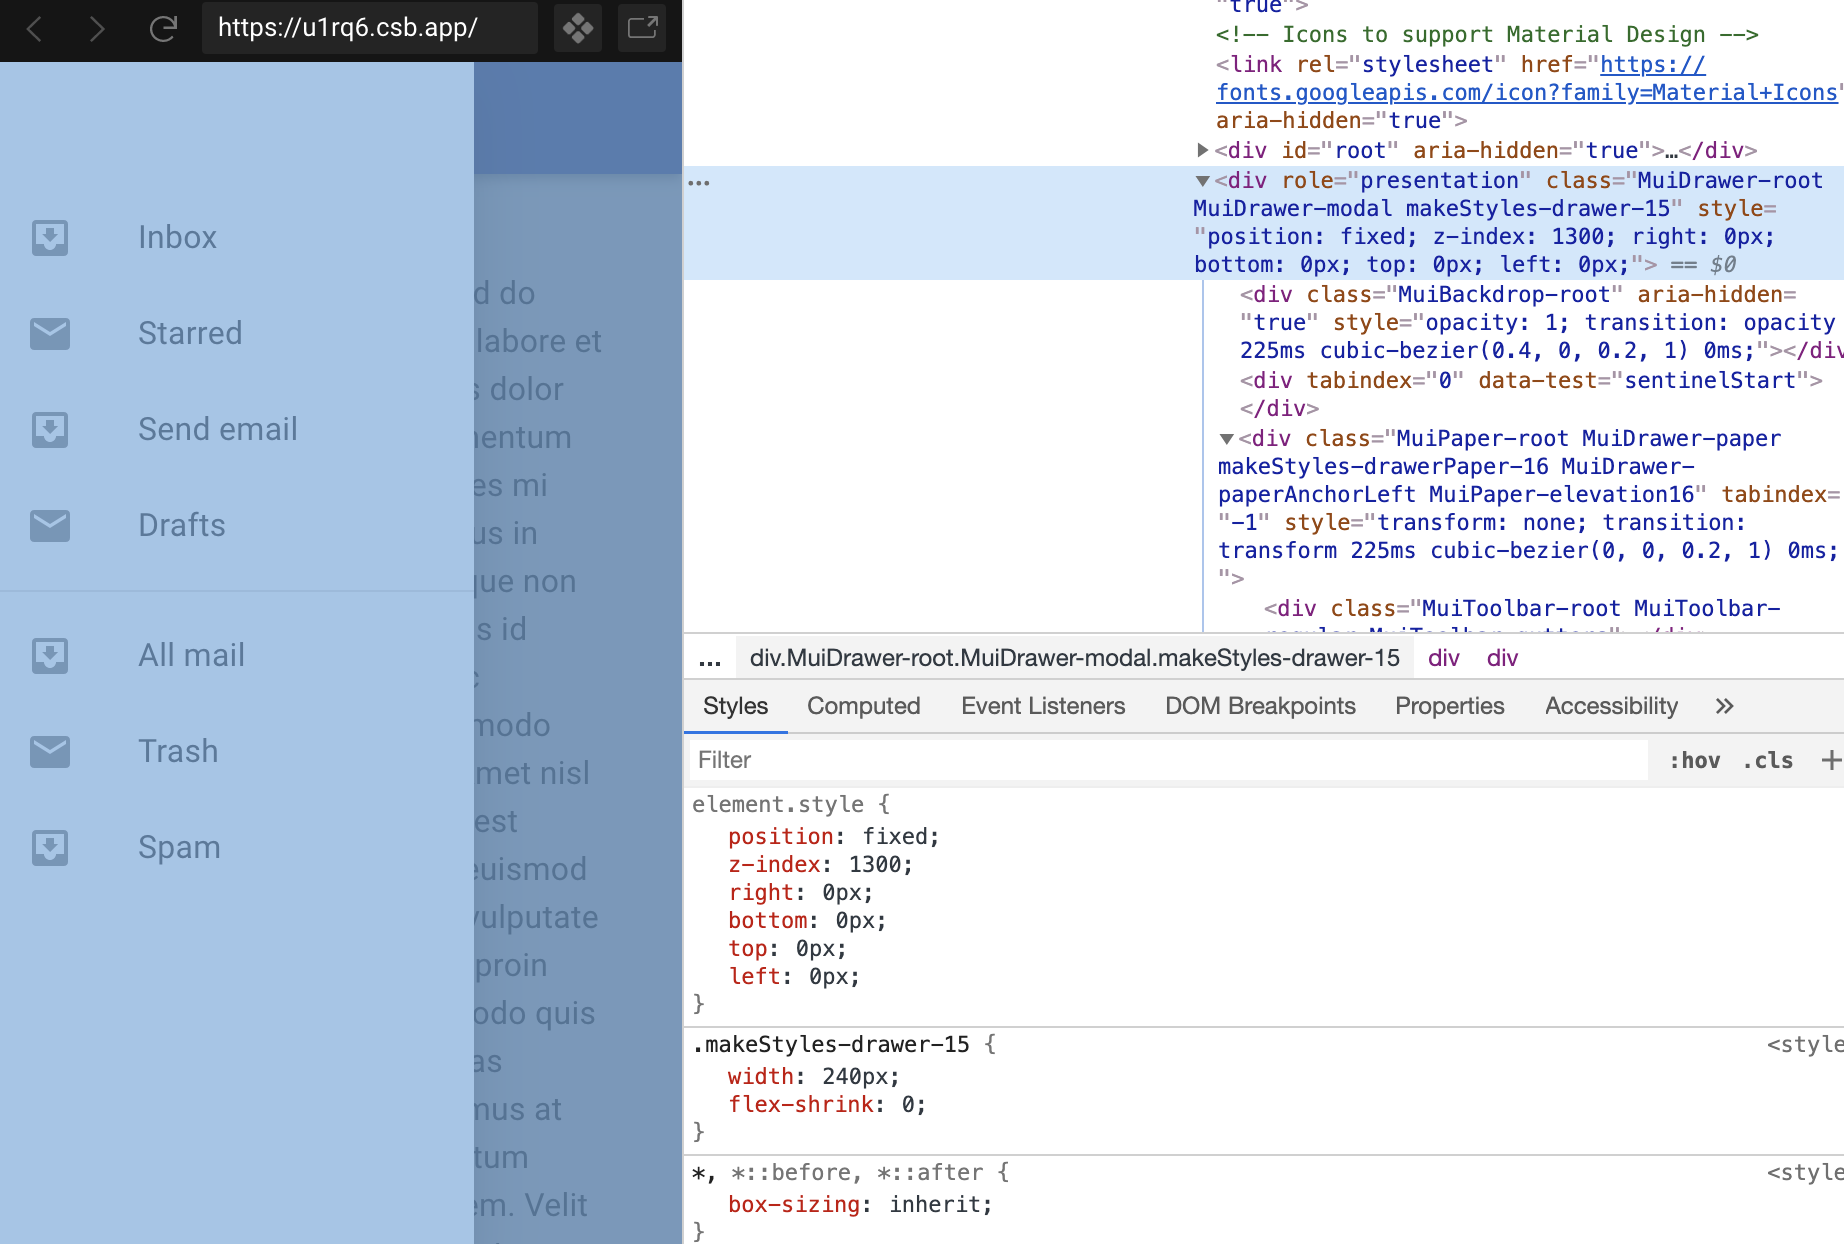Open page in external window icon
The image size is (1844, 1244).
coord(641,29)
